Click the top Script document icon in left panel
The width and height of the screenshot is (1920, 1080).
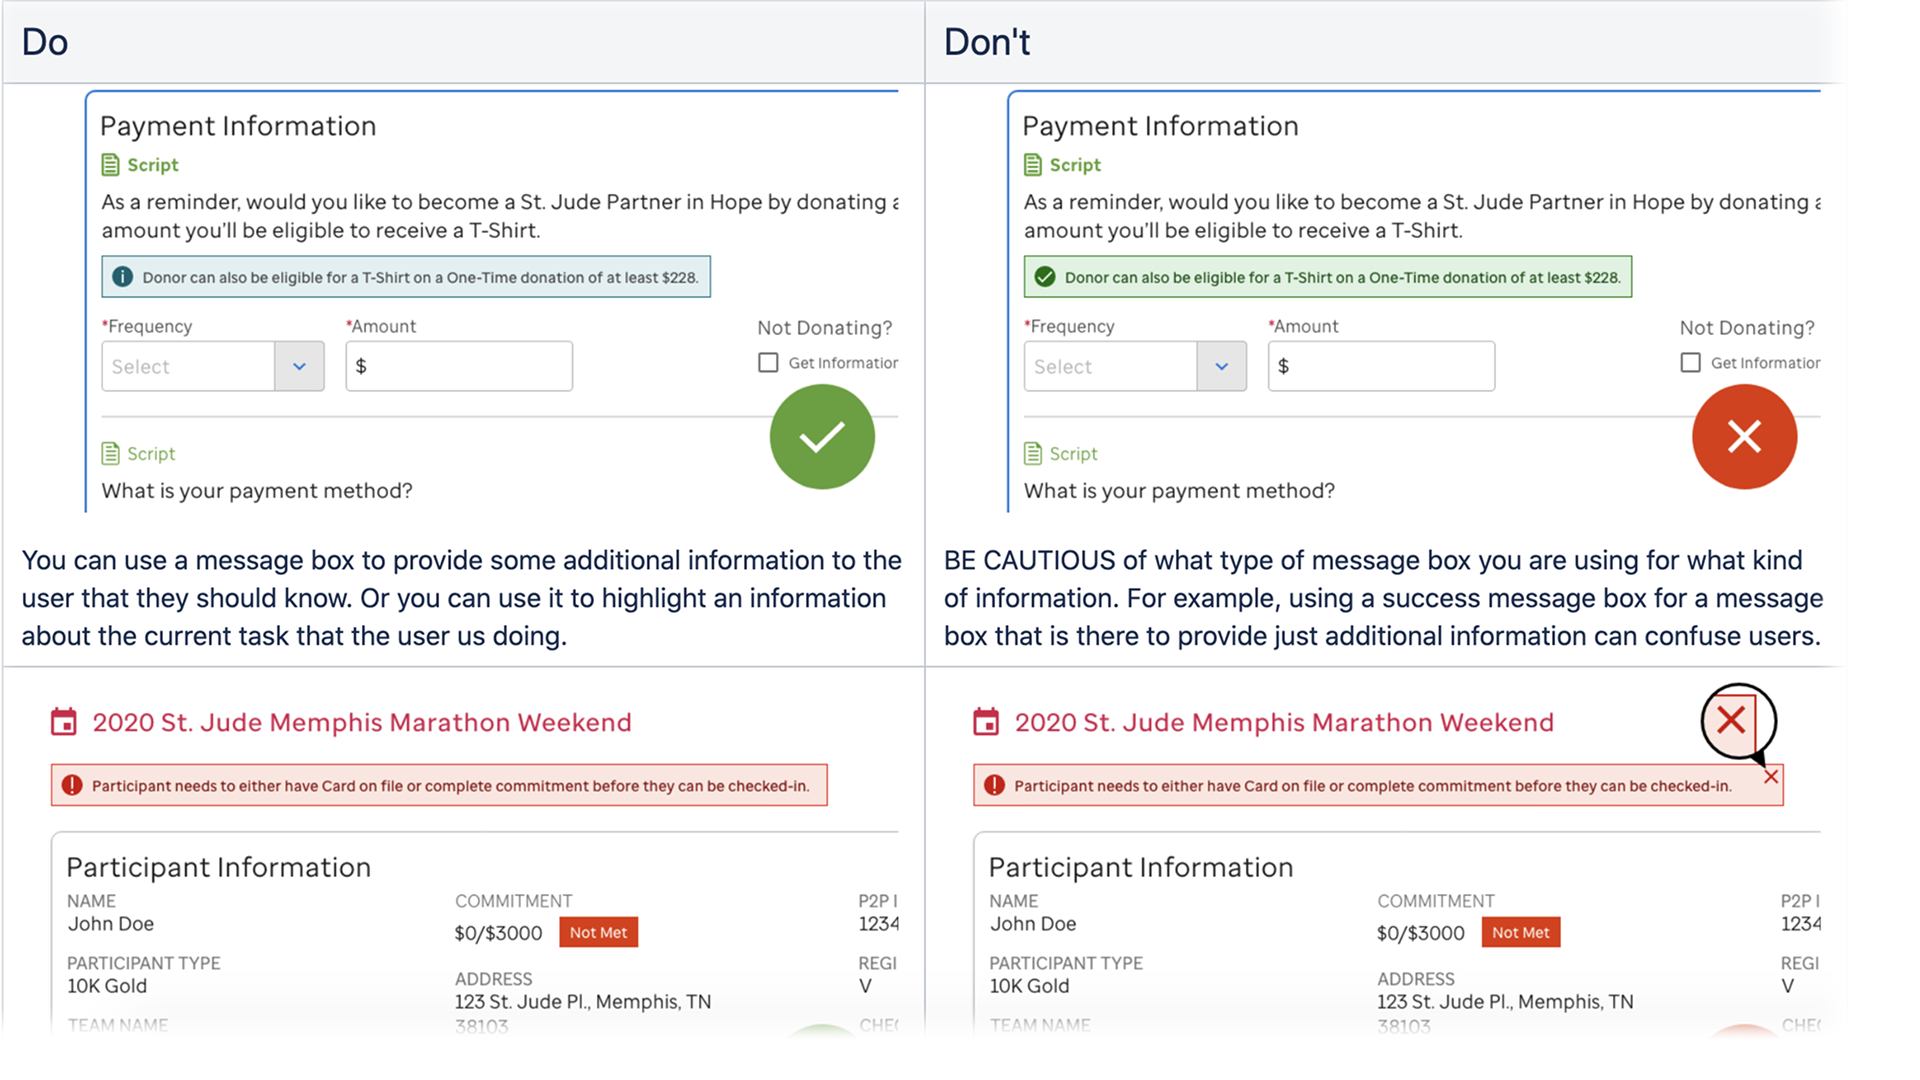point(111,165)
